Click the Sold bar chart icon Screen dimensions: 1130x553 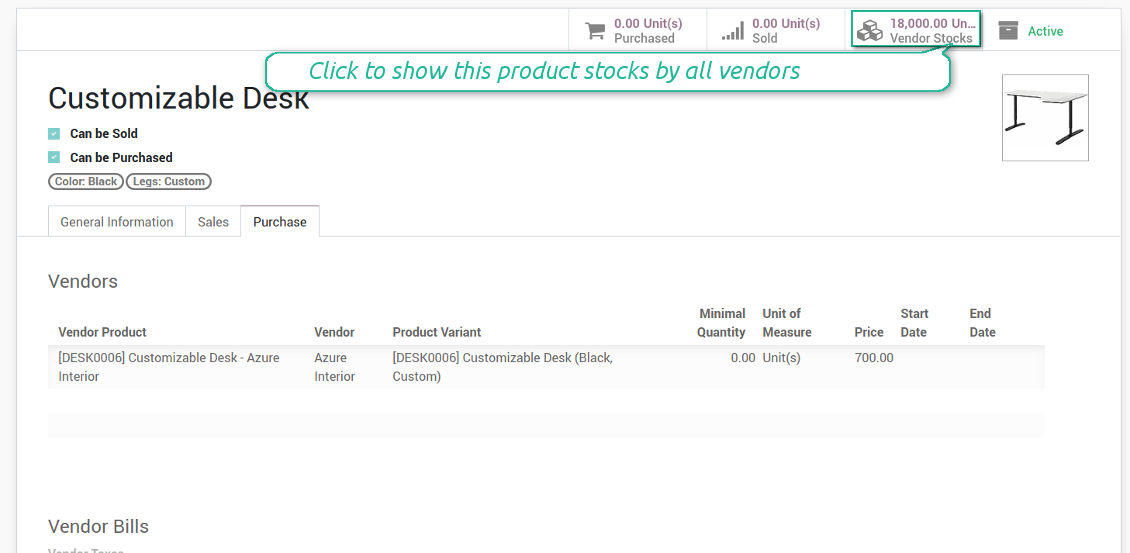point(733,31)
